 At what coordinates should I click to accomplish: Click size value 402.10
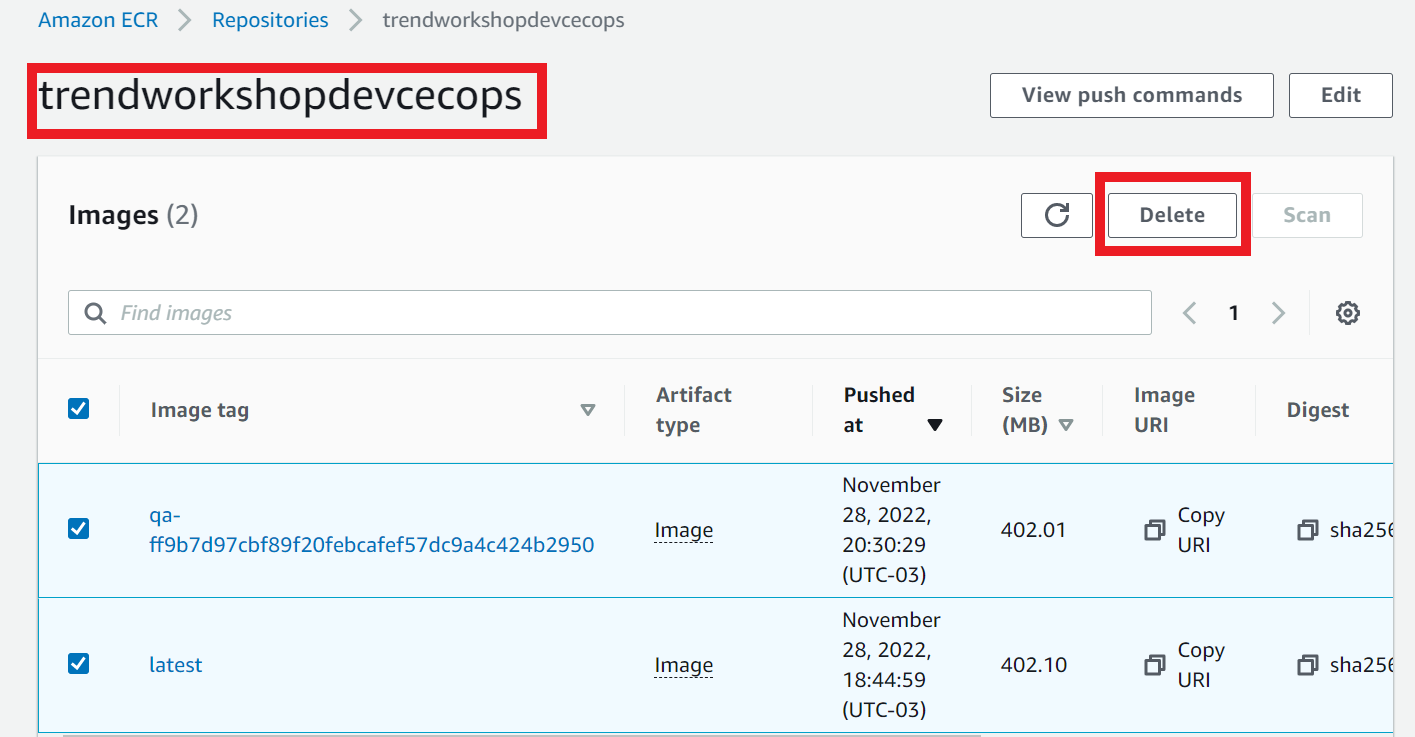(1033, 665)
